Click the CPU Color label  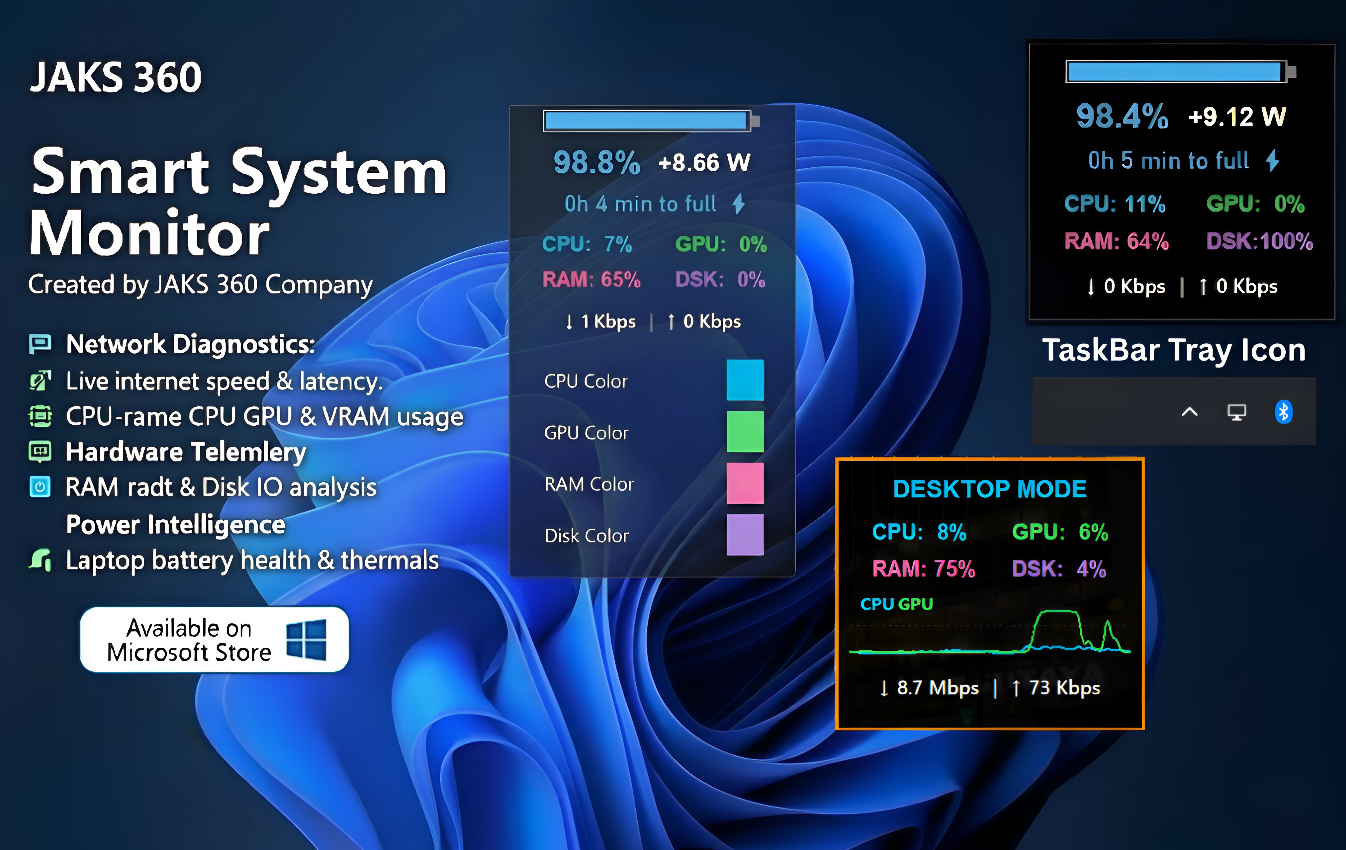coord(586,381)
